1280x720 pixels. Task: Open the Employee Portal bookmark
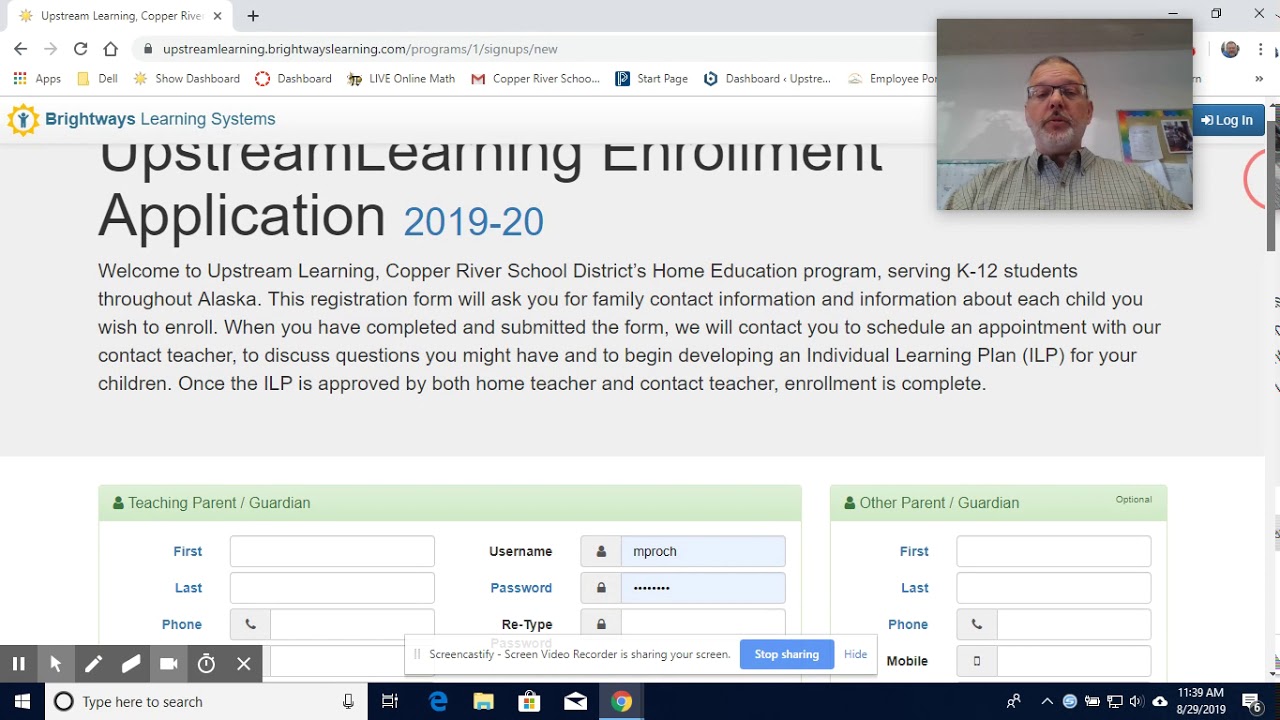[892, 79]
